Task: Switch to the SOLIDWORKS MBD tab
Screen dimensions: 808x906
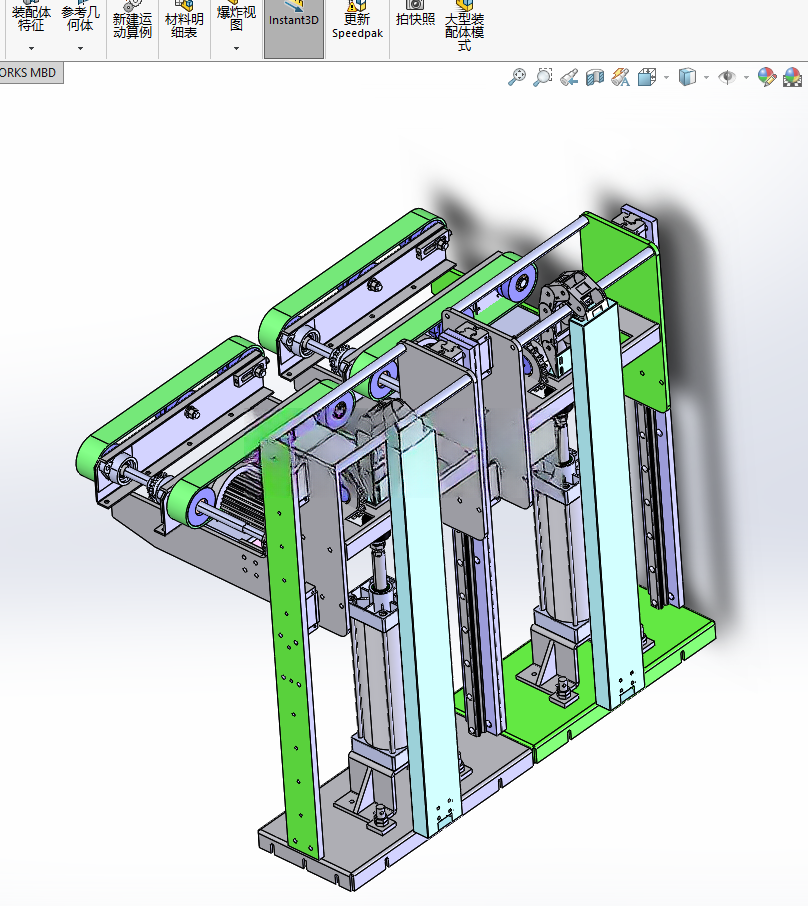Action: click(29, 73)
